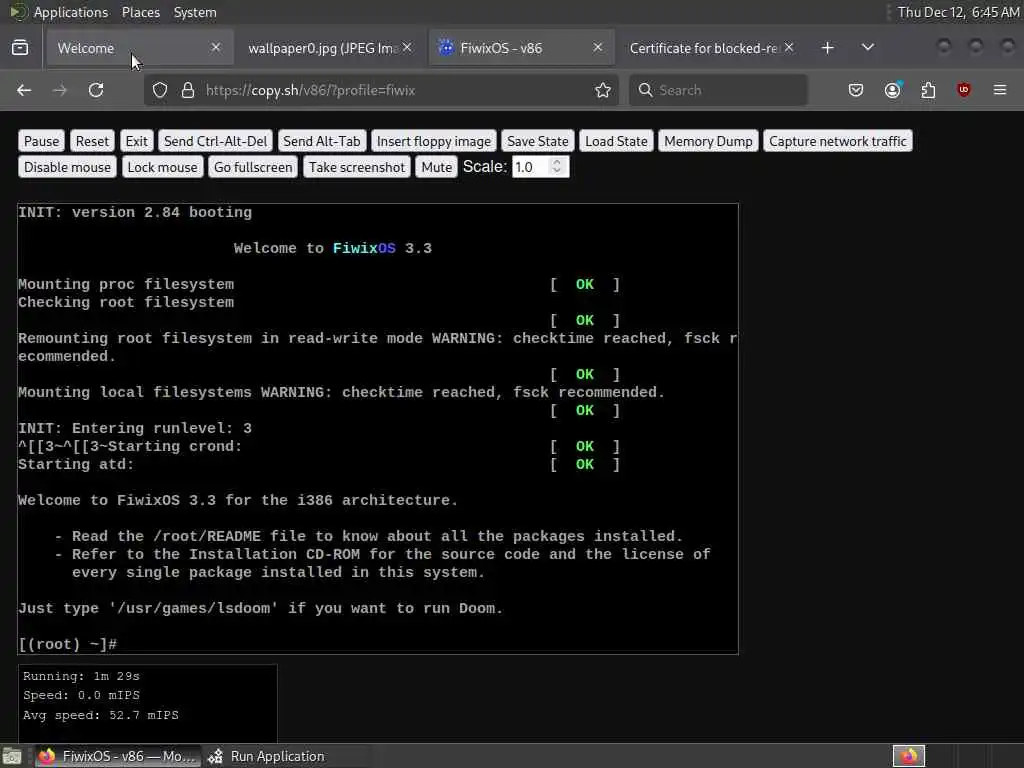Click the clock Thu Dec 12, 6:45 AM
1024x768 pixels.
click(957, 12)
